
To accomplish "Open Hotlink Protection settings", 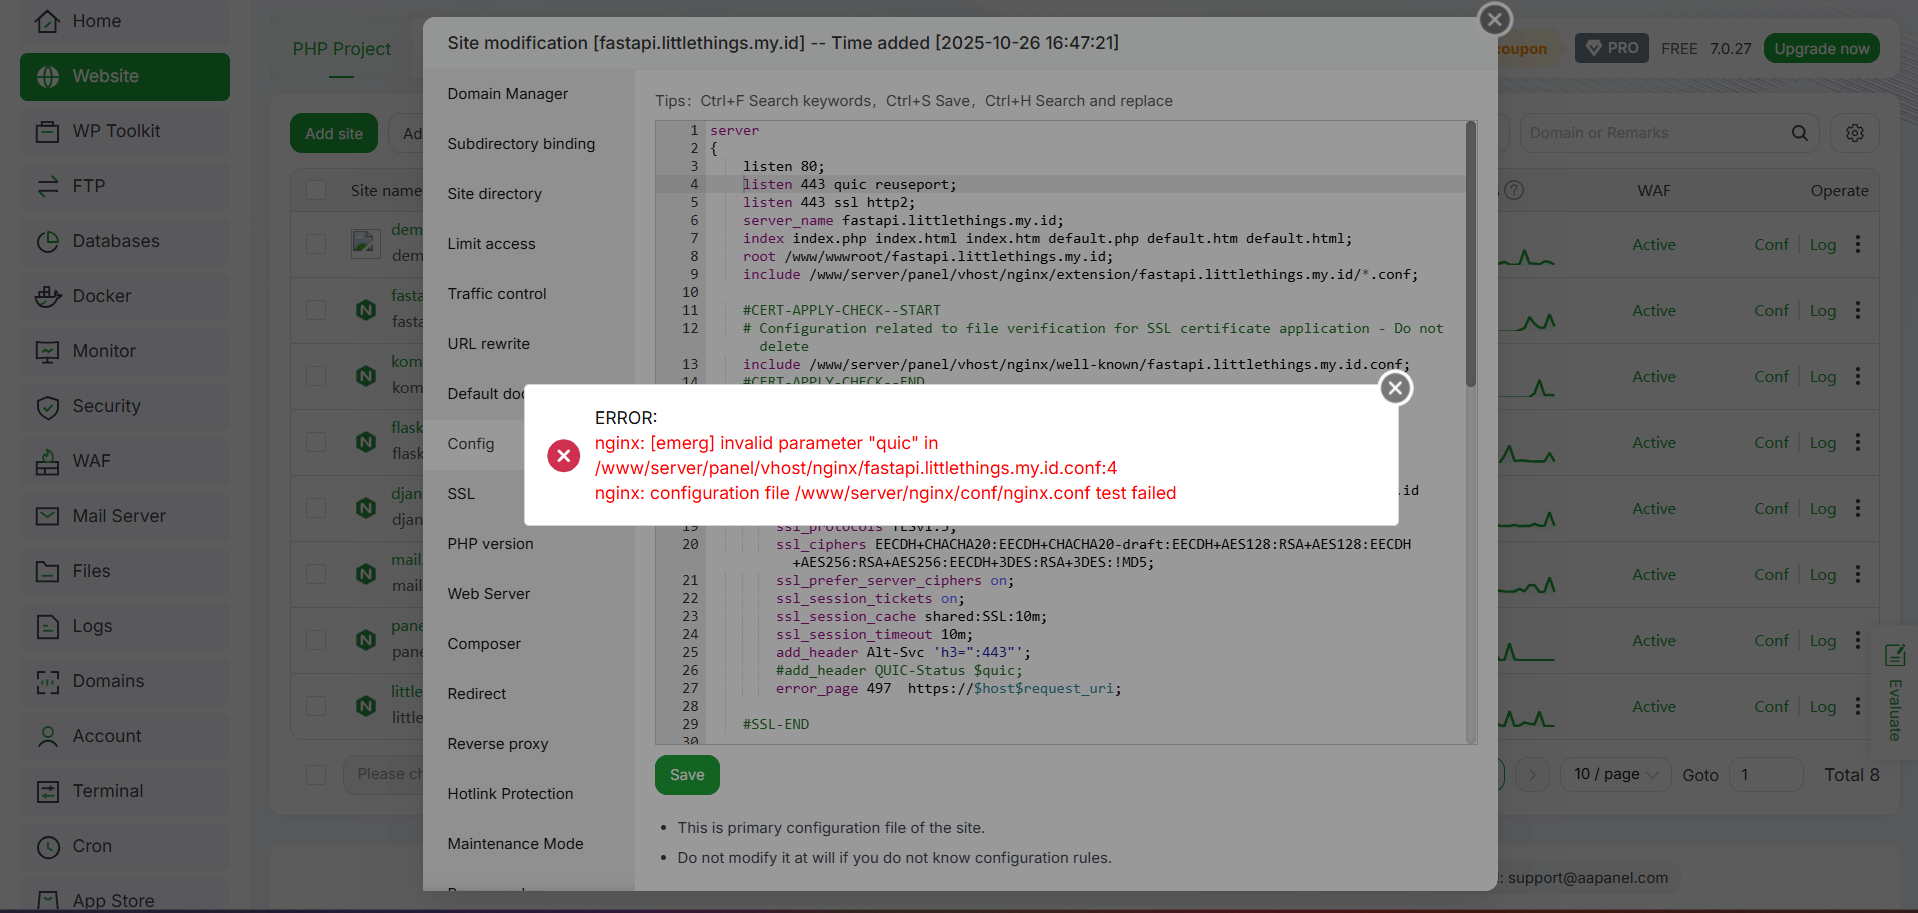I will tap(528, 794).
